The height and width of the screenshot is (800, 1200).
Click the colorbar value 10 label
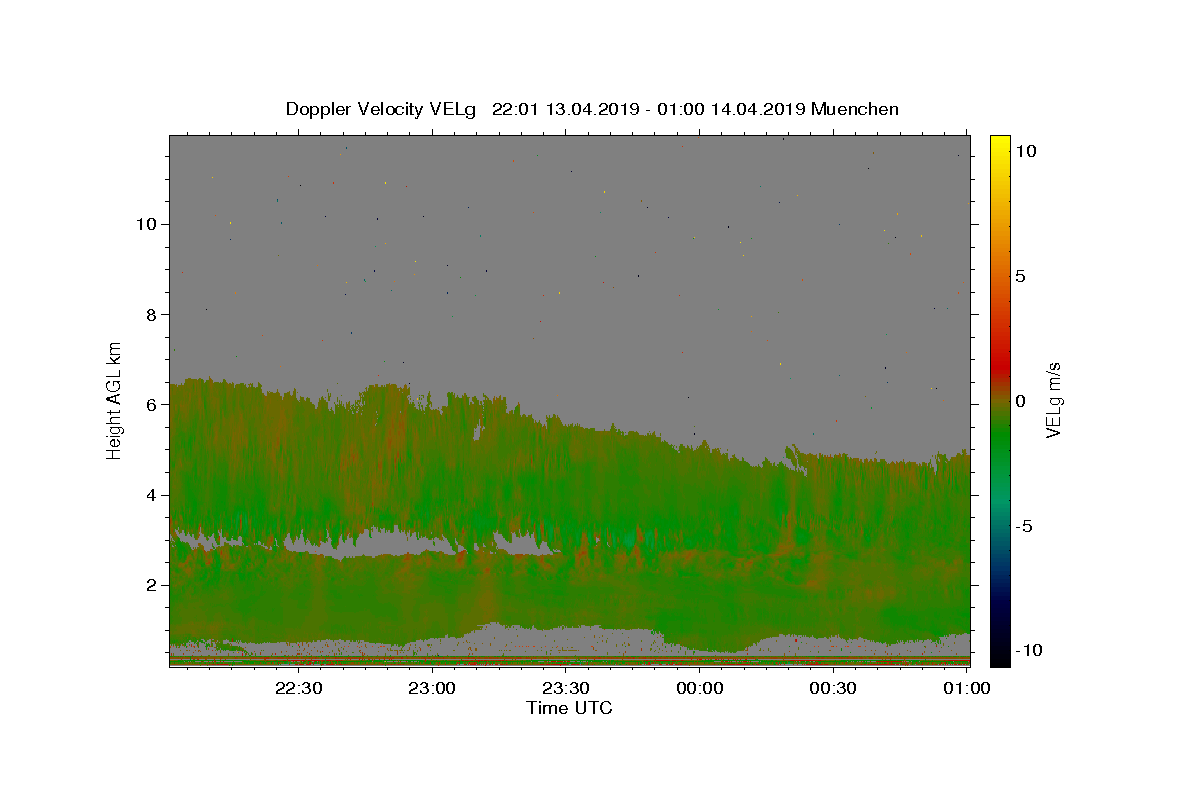point(1025,151)
